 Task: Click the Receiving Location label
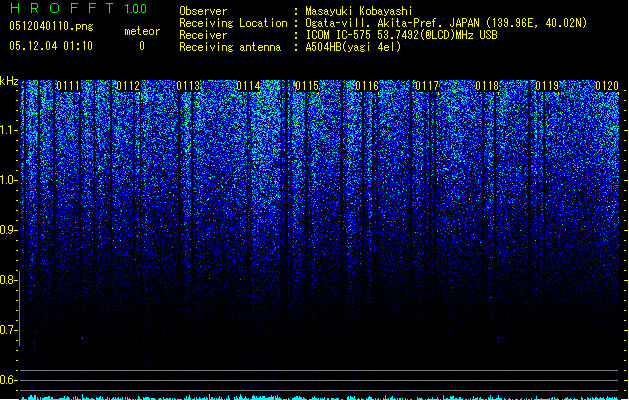pos(233,23)
